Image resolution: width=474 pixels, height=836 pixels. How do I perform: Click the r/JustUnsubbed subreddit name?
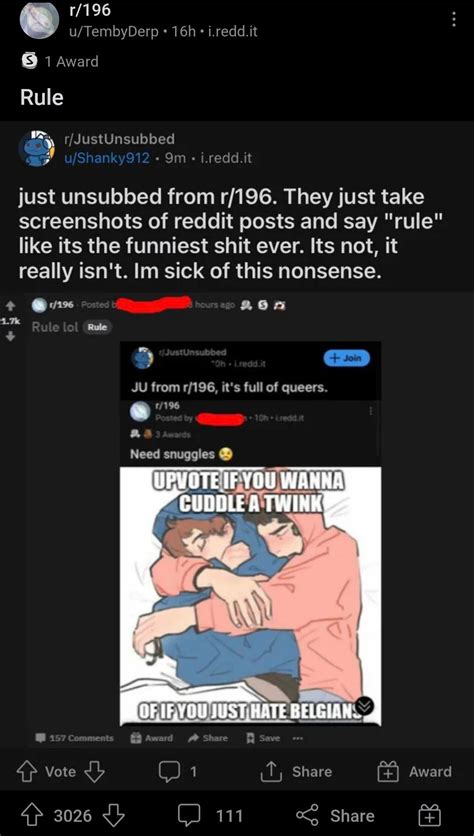(x=119, y=139)
